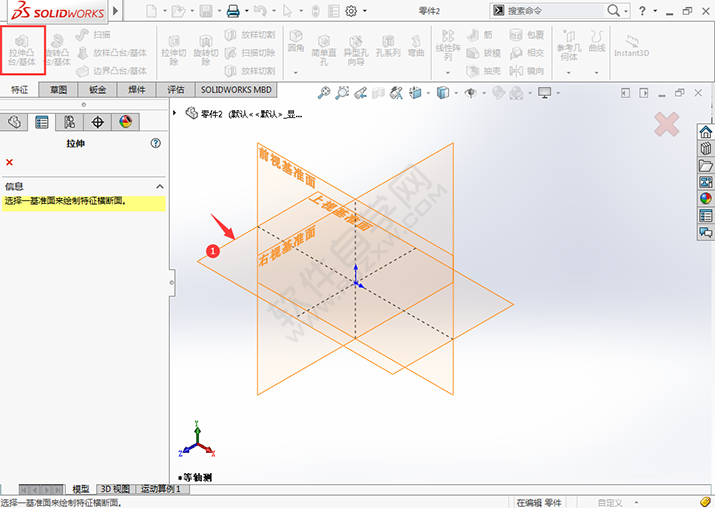Image resolution: width=715 pixels, height=508 pixels.
Task: Click the red X cancel in extrude panel
Action: tap(9, 162)
